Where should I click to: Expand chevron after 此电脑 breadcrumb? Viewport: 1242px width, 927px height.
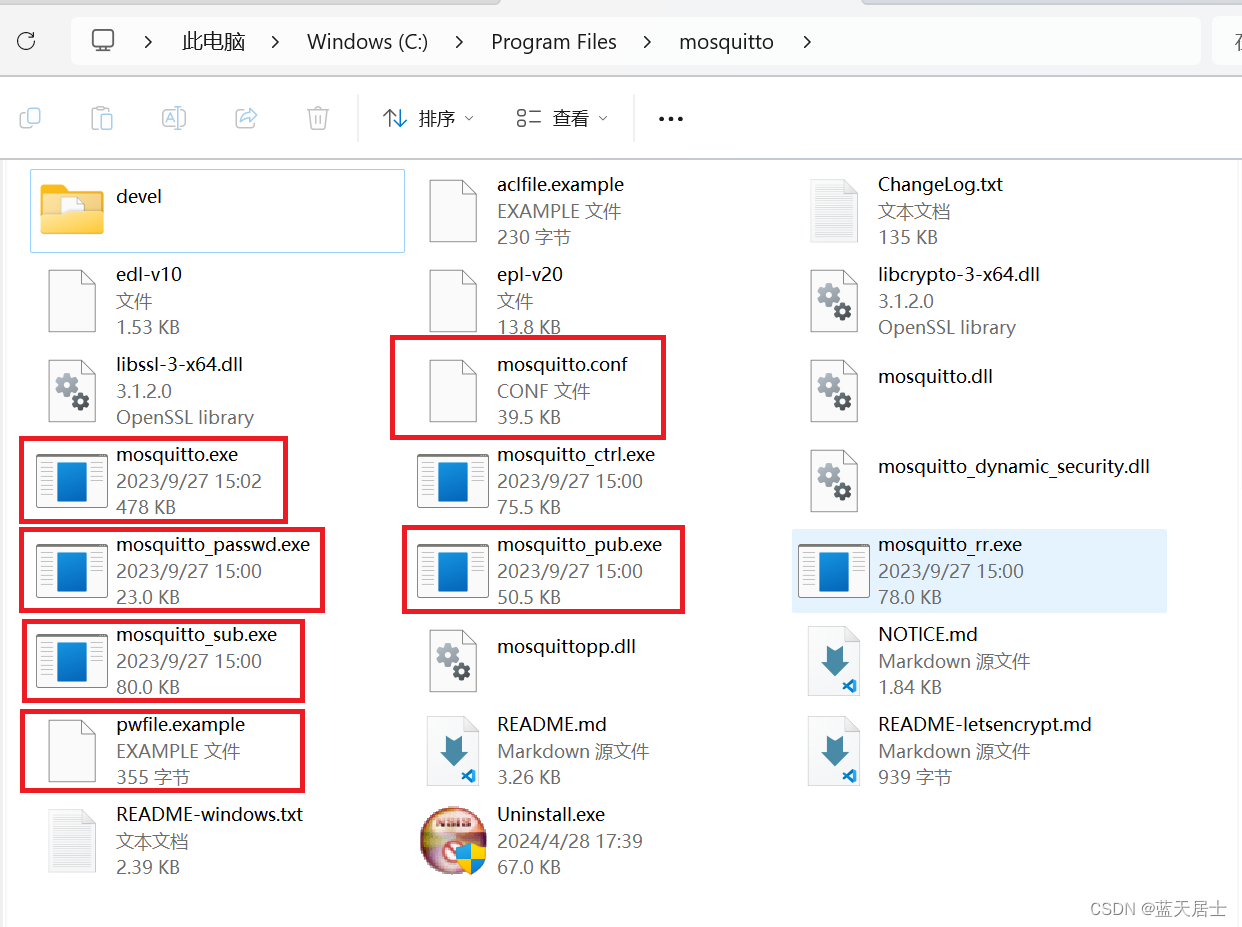tap(274, 42)
